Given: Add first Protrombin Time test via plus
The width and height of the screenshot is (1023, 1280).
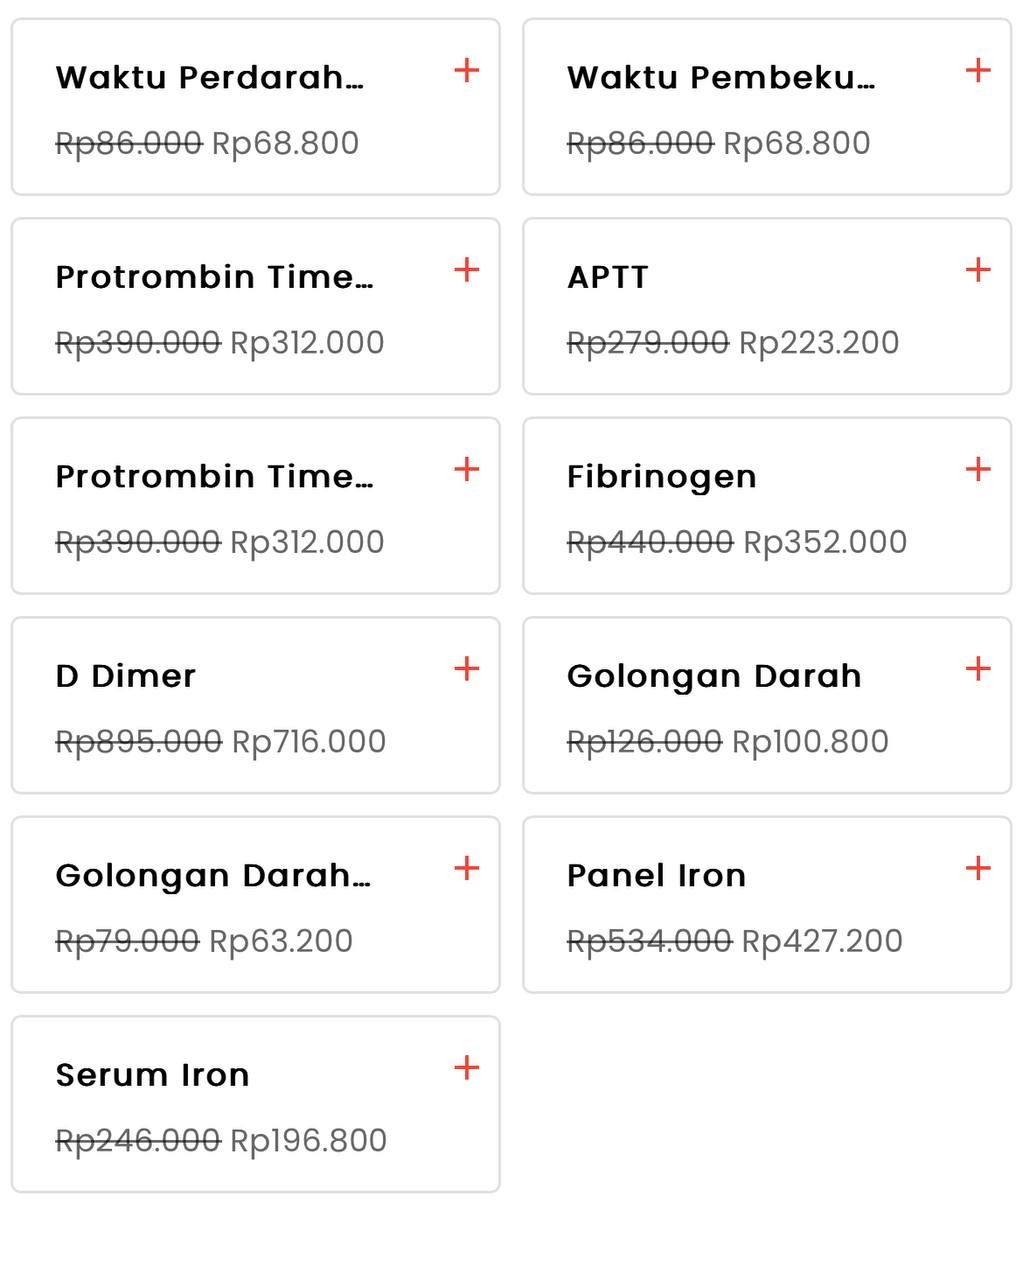Looking at the screenshot, I should click(467, 270).
